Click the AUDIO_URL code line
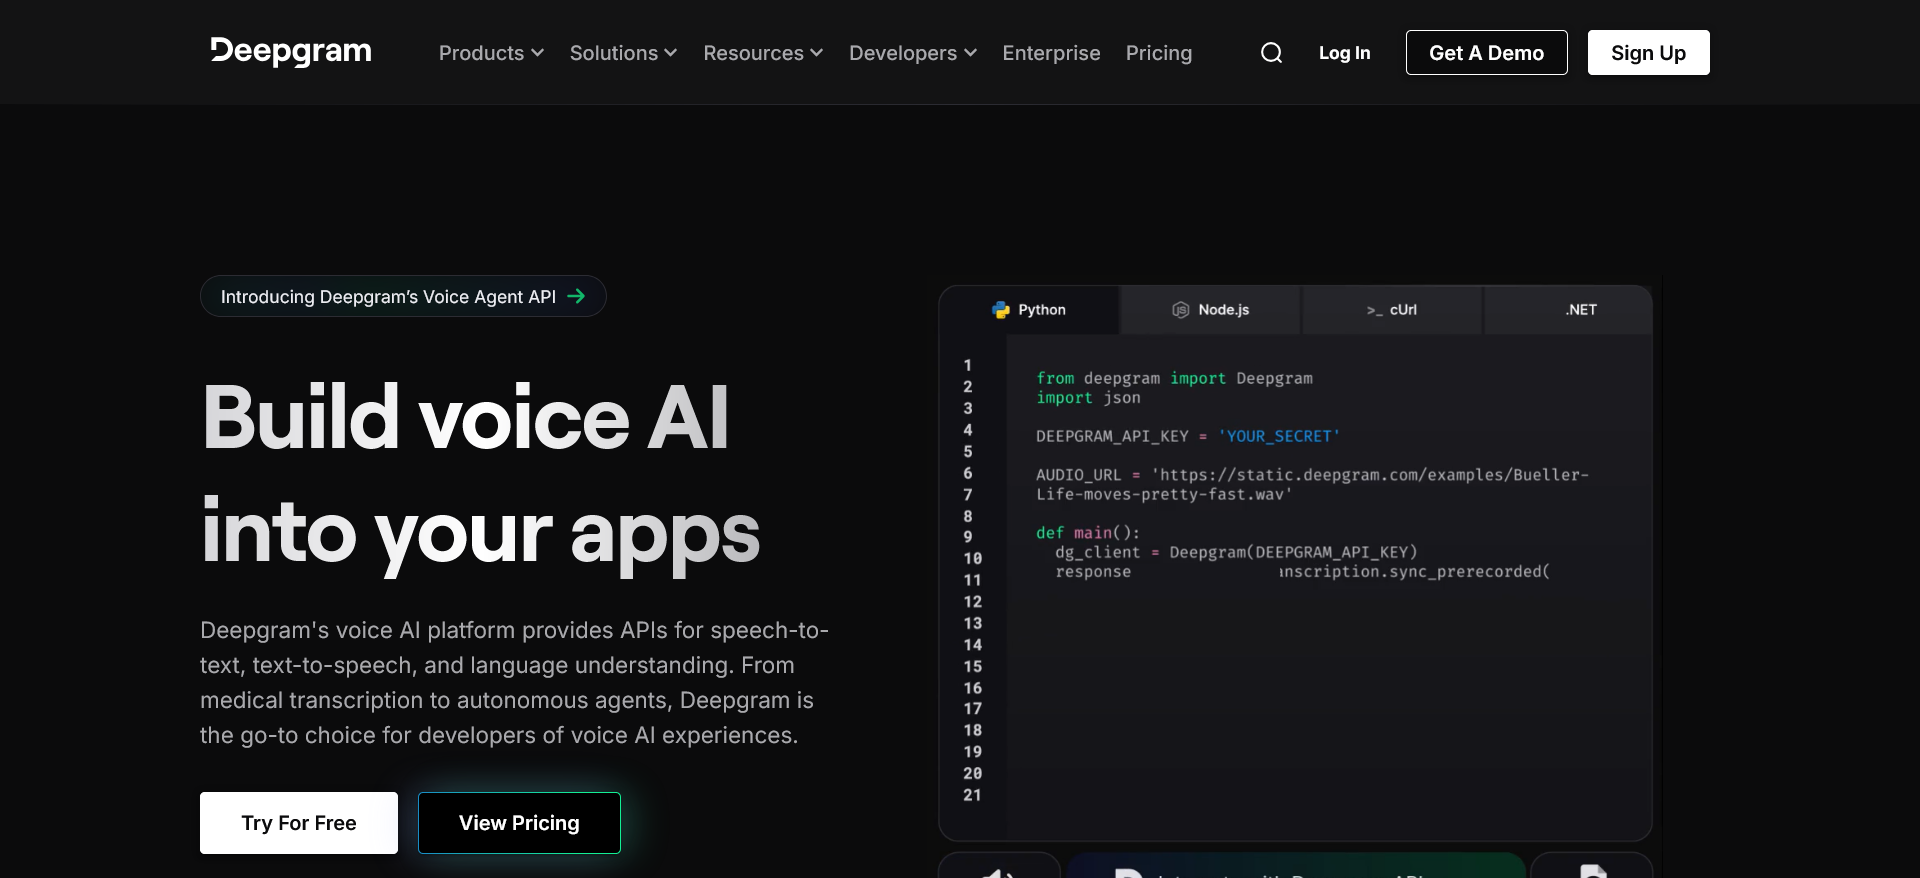Image resolution: width=1920 pixels, height=878 pixels. (x=1312, y=484)
